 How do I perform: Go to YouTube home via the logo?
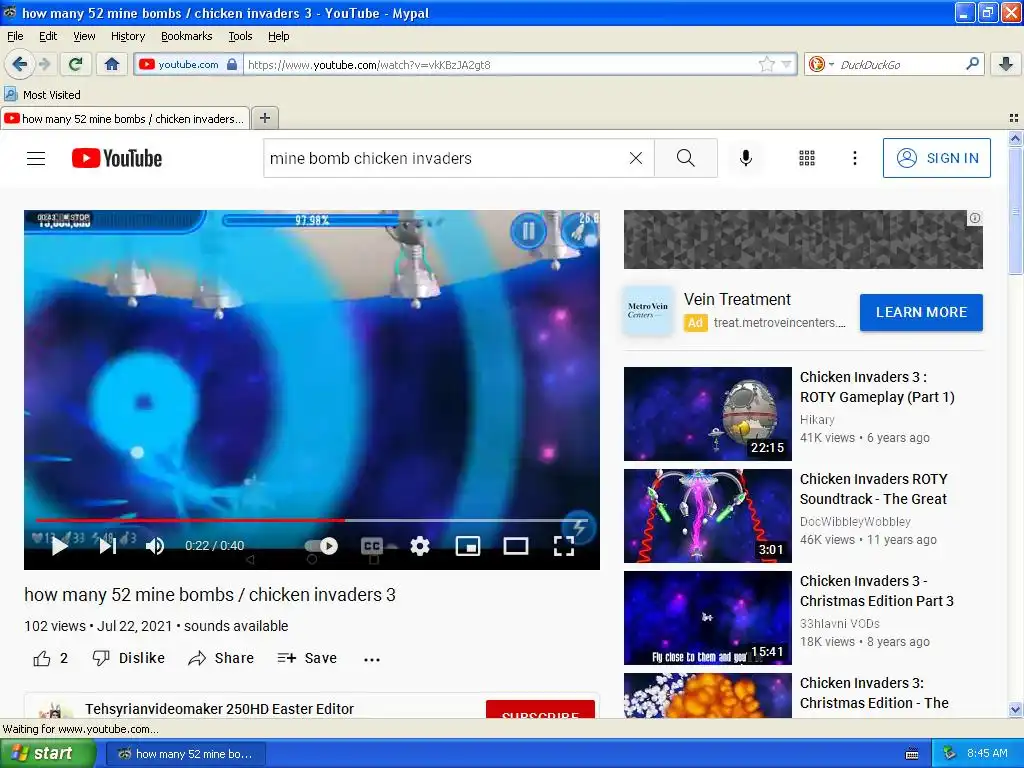click(x=117, y=158)
